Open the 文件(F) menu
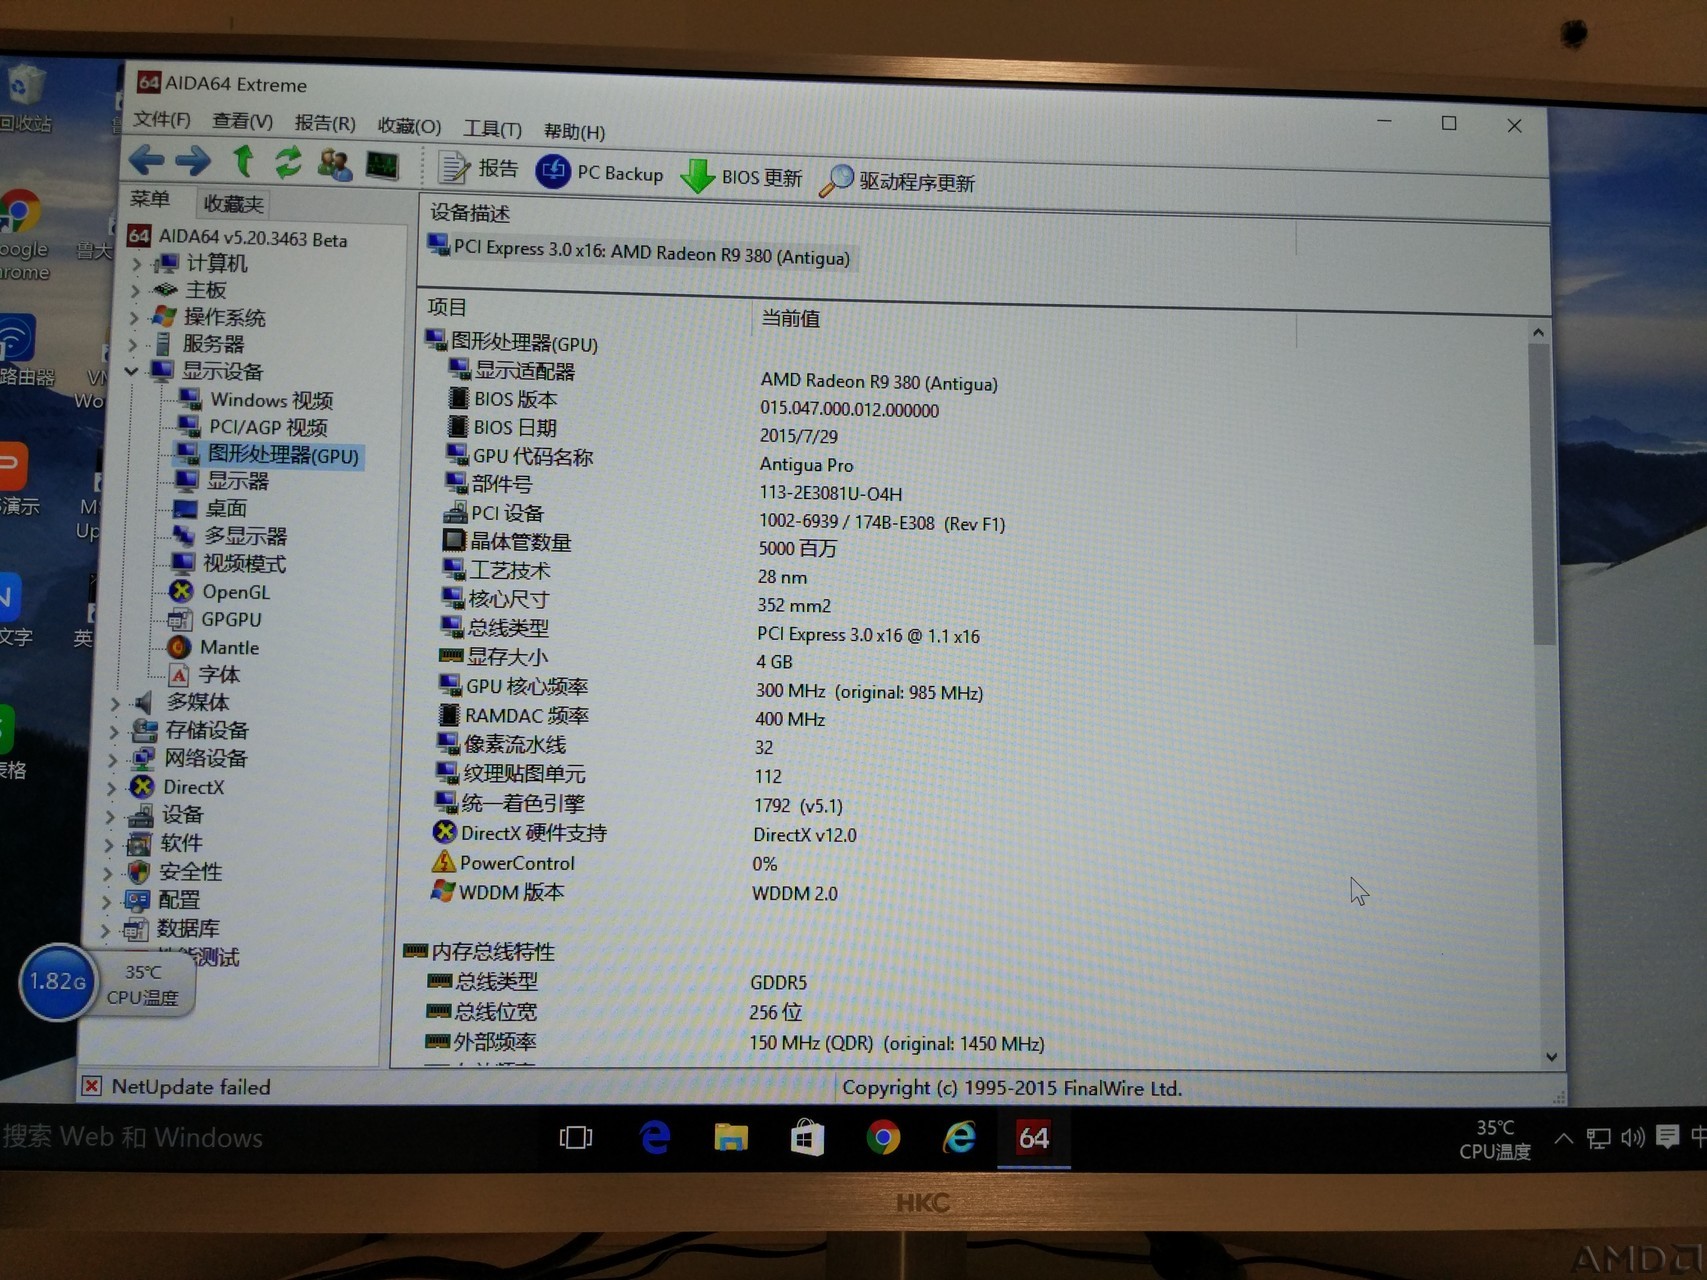The image size is (1707, 1280). pos(162,119)
